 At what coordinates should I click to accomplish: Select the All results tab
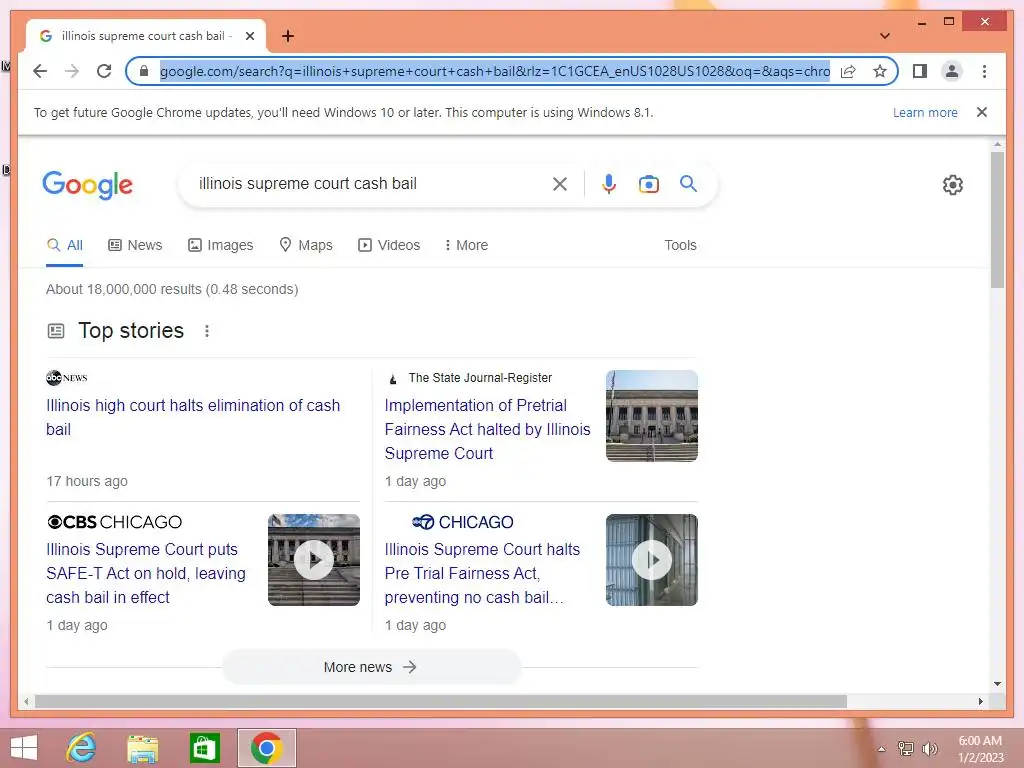point(65,246)
